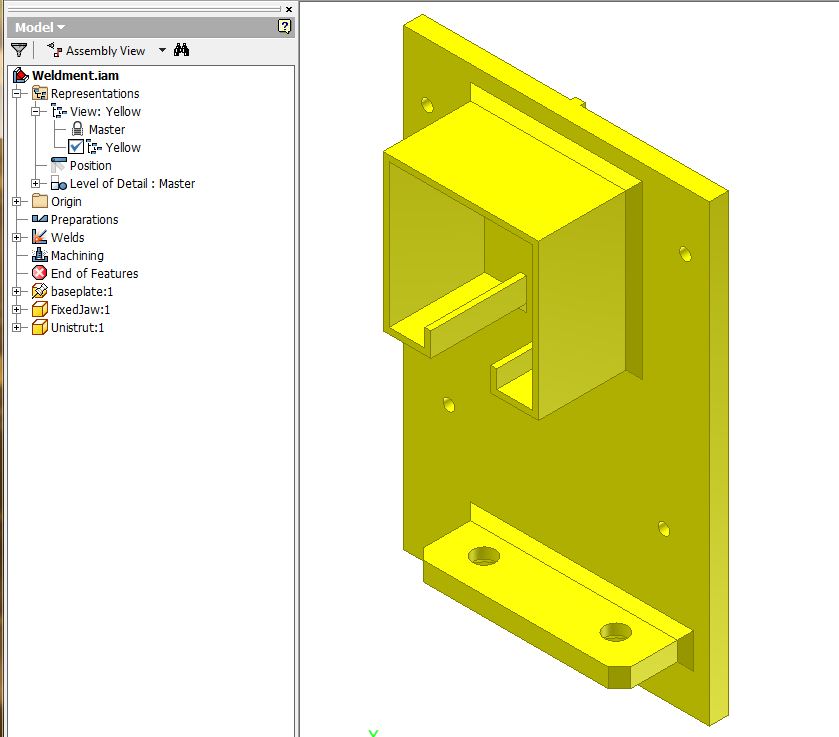
Task: Uncheck the Yellow view representation checkbox
Action: [74, 147]
